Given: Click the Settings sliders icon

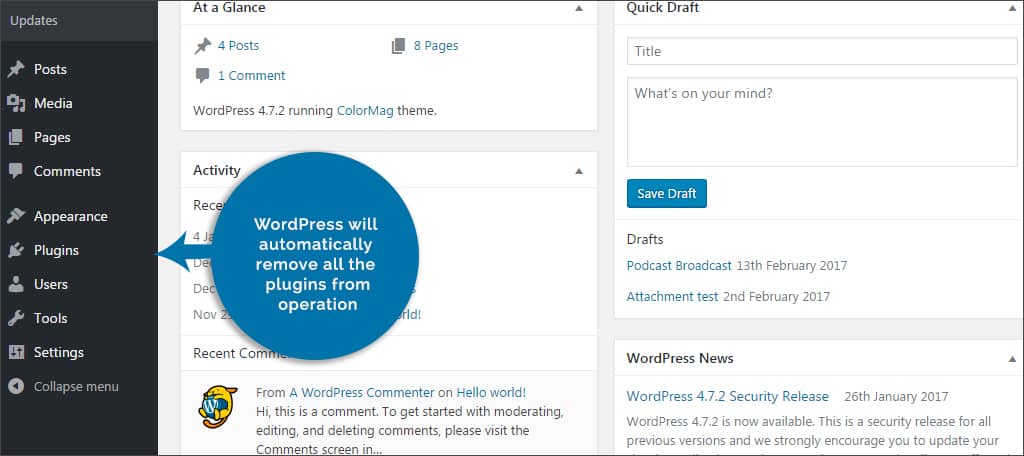Looking at the screenshot, I should (x=16, y=352).
